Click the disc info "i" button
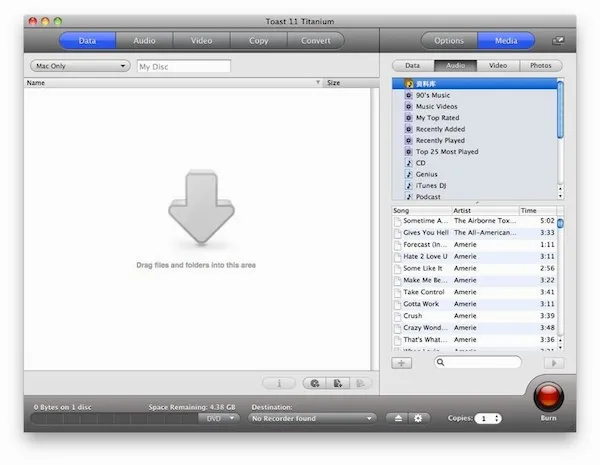The image size is (600, 465). (x=279, y=383)
